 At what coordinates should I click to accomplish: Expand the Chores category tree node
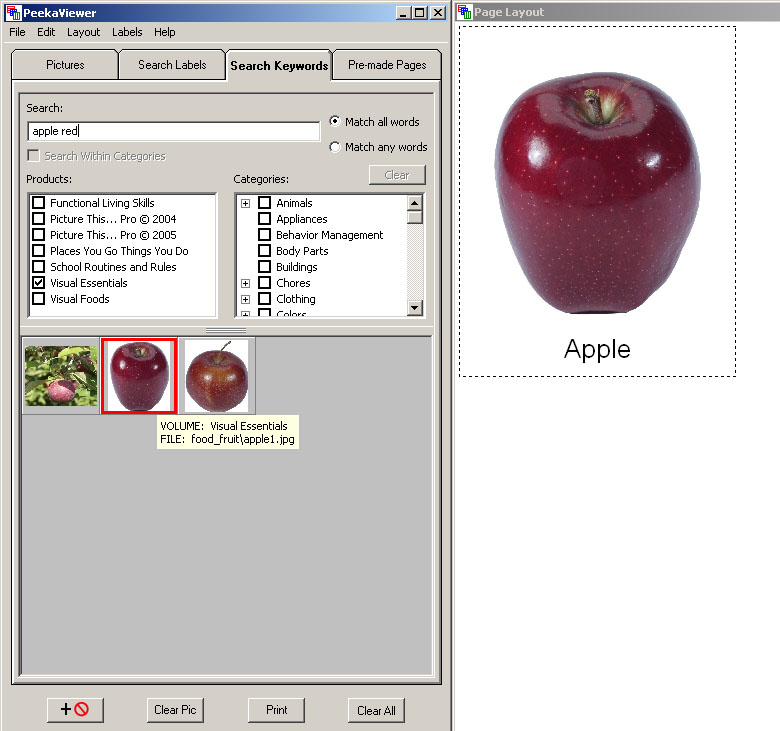(x=245, y=283)
